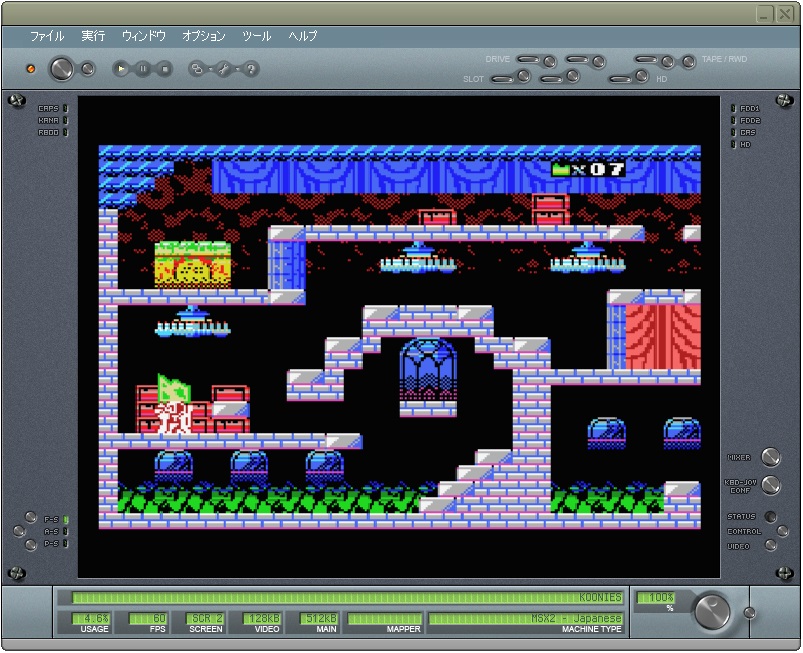Viewport: 803px width, 653px height.
Task: Click the first DRIVE eject knob
Action: pyautogui.click(x=550, y=62)
